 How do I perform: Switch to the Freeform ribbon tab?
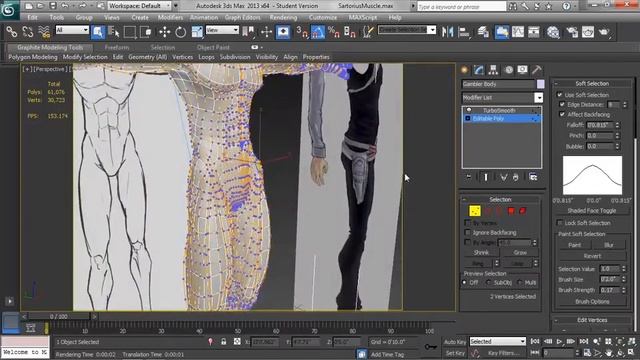click(x=117, y=47)
